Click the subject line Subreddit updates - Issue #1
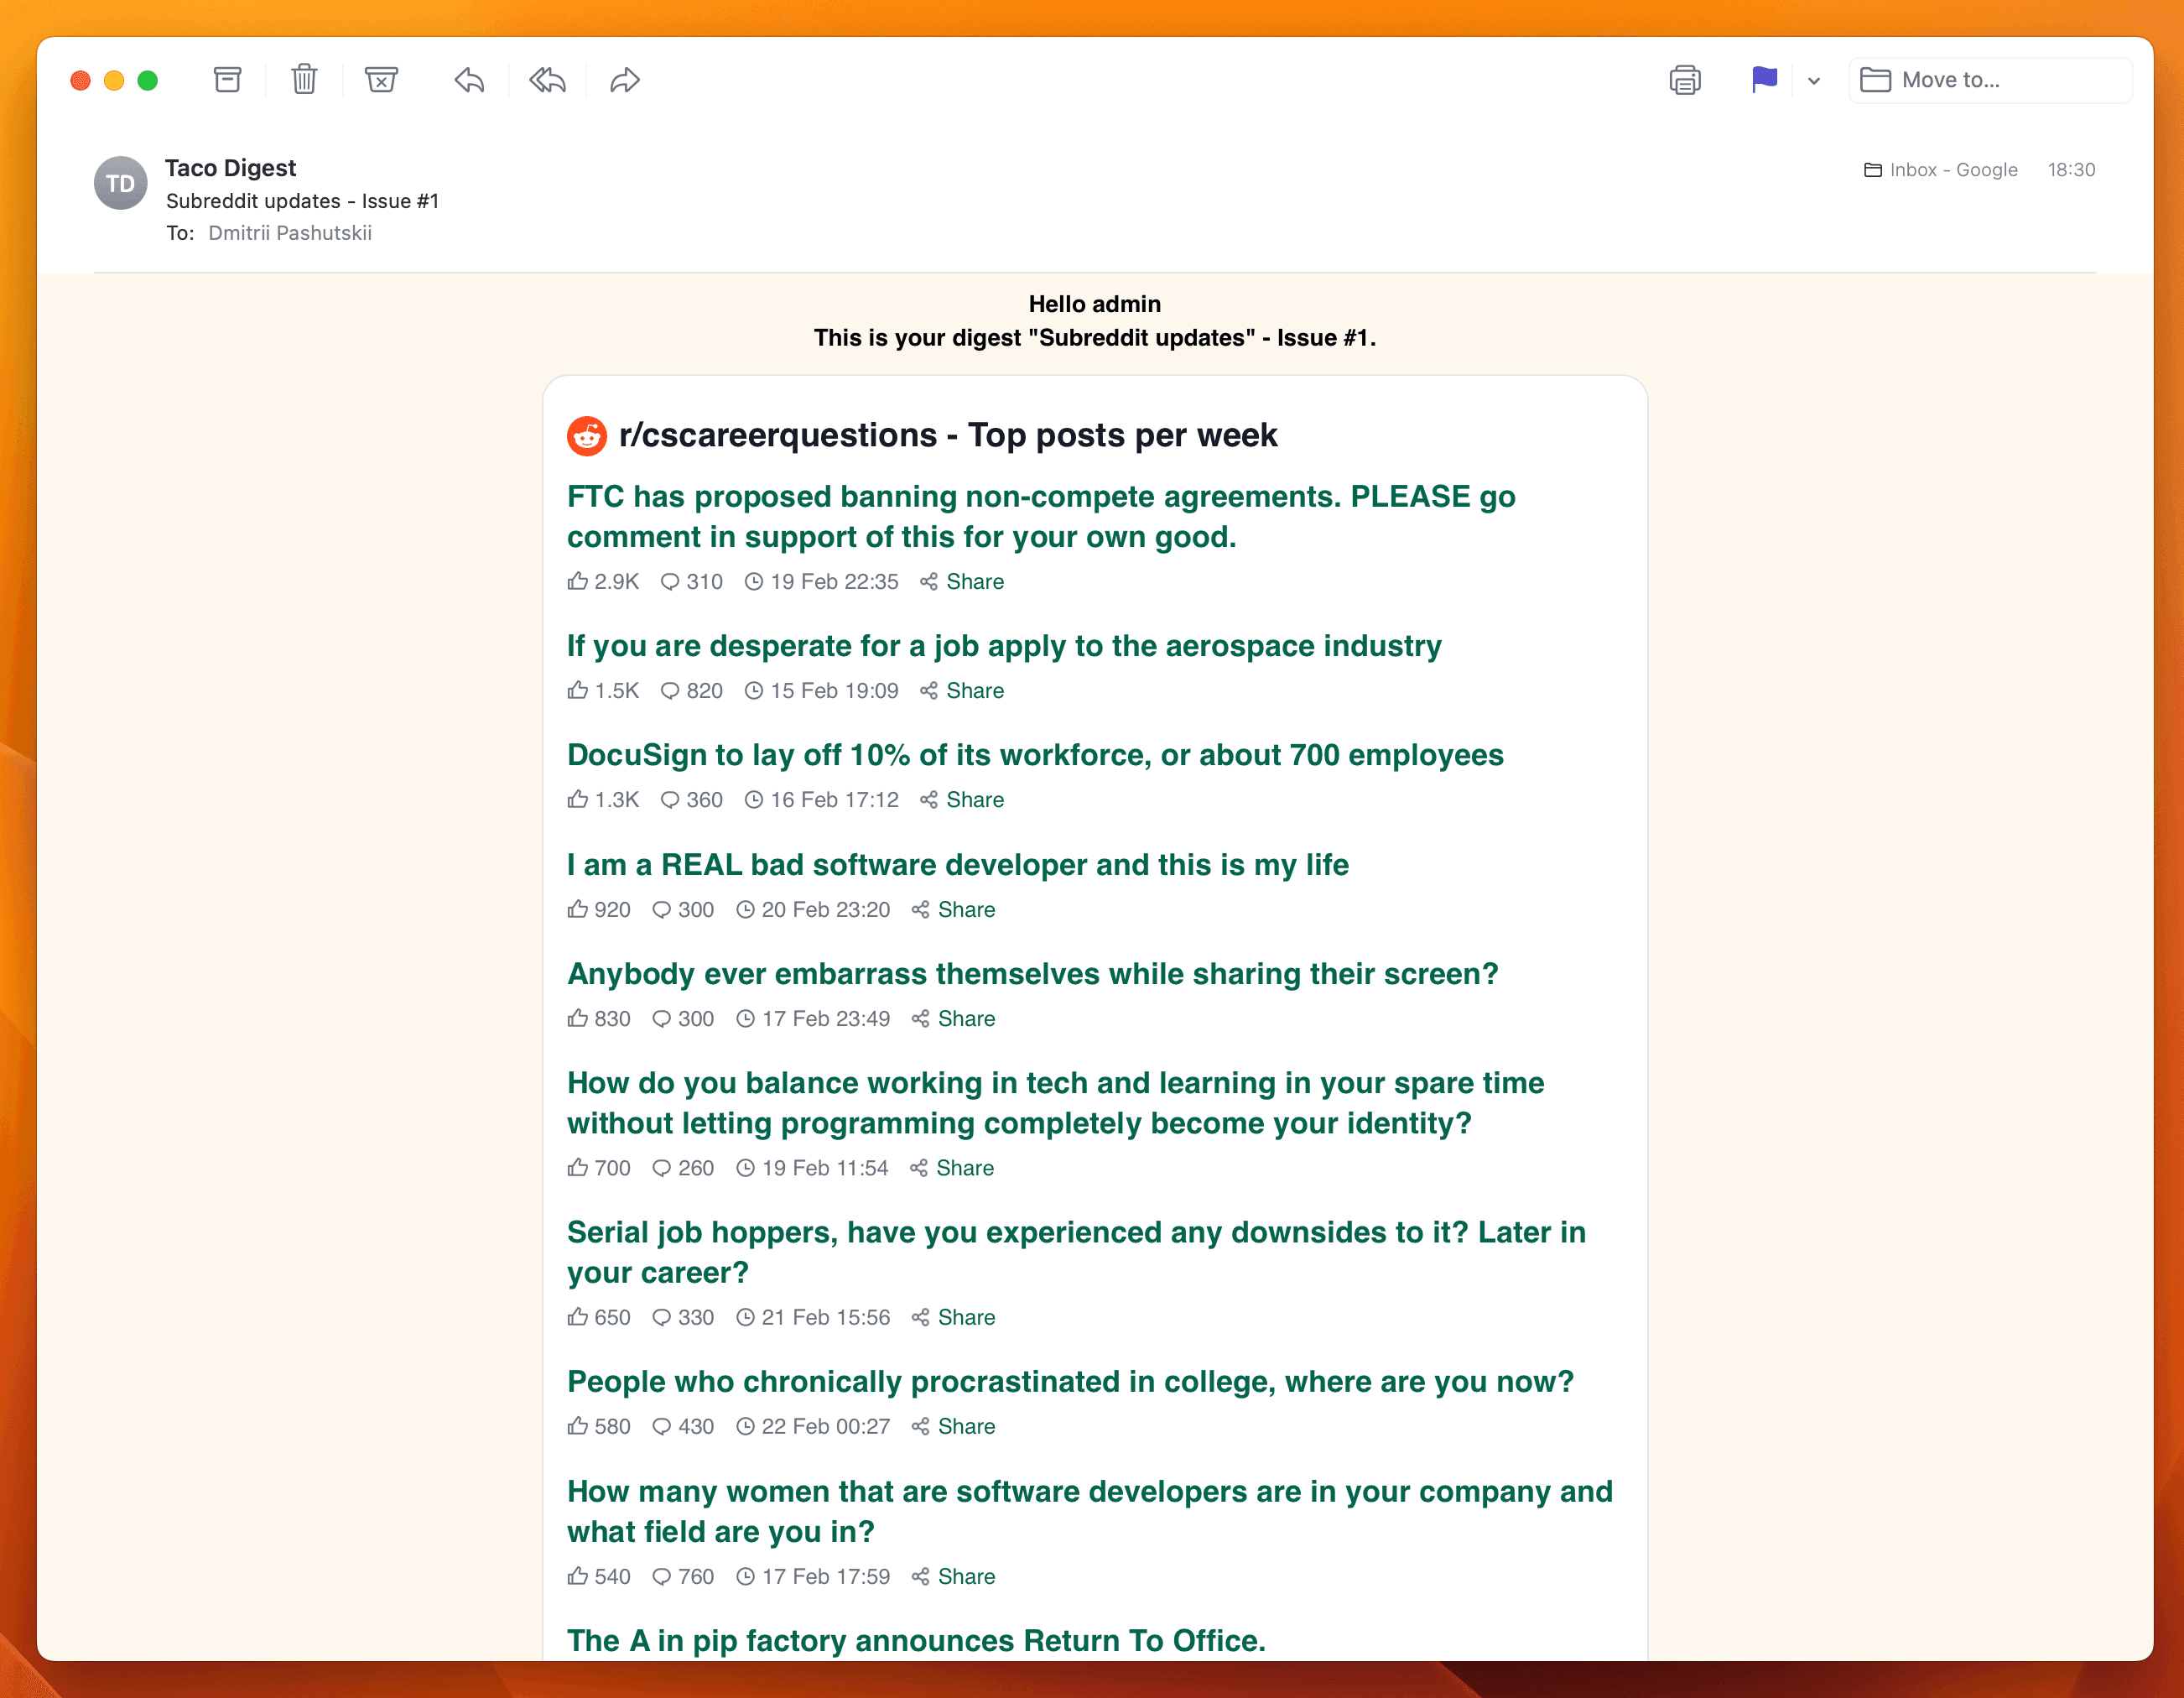The image size is (2184, 1698). [303, 201]
